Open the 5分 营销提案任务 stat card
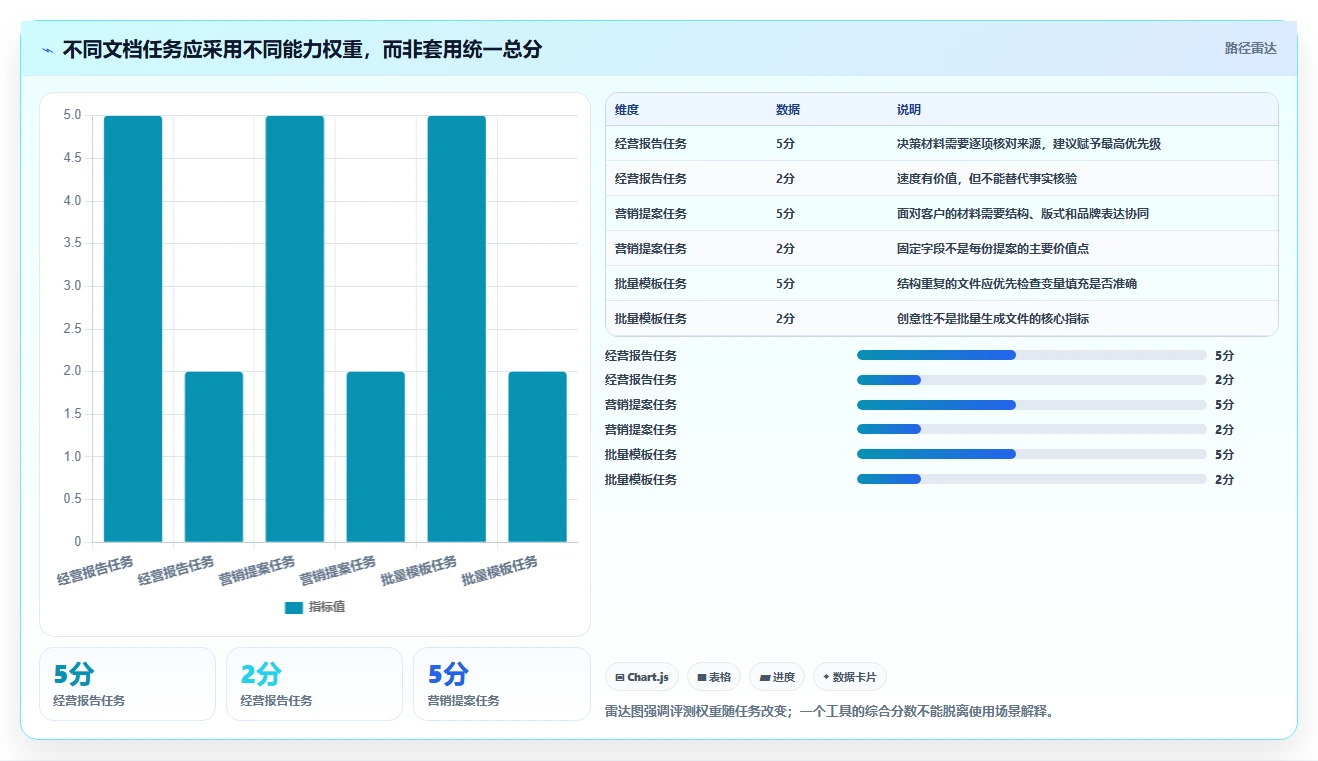Screen dimensions: 1318x761 coord(501,684)
